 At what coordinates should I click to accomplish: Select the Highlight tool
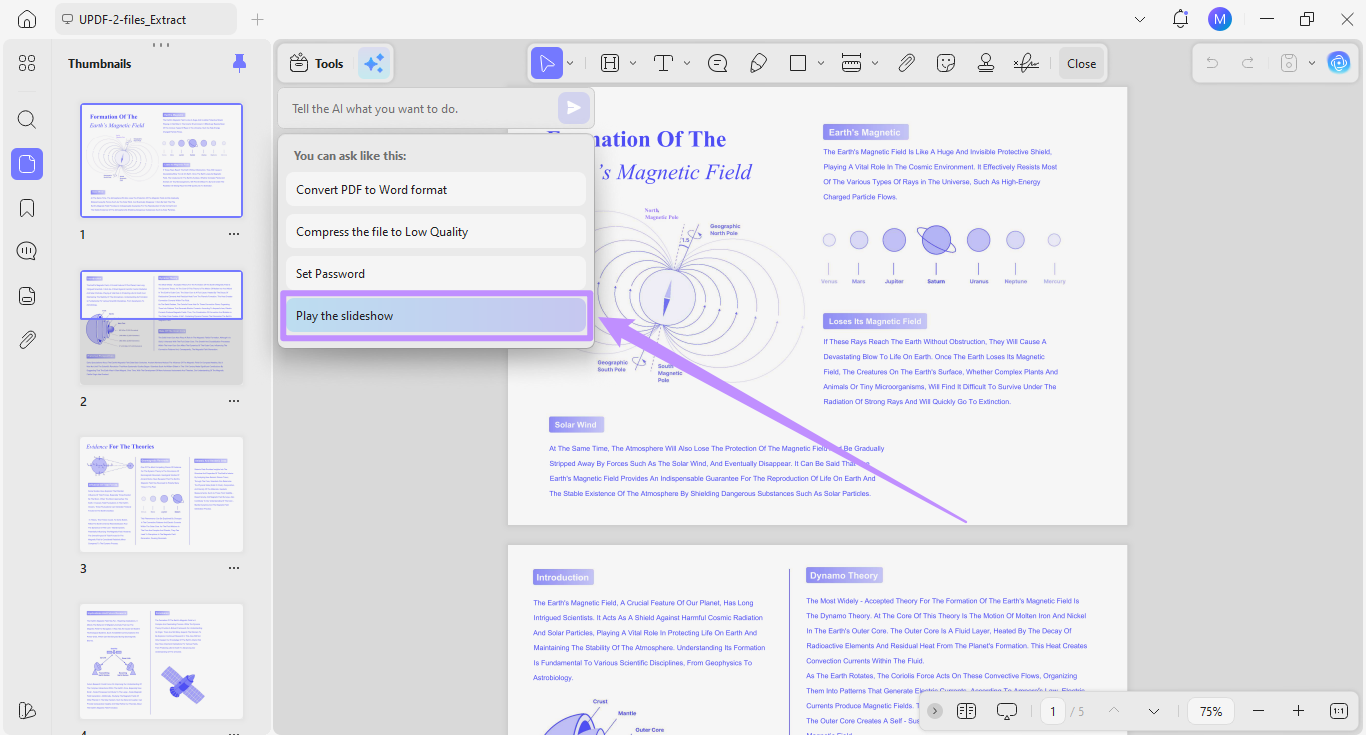click(x=610, y=63)
